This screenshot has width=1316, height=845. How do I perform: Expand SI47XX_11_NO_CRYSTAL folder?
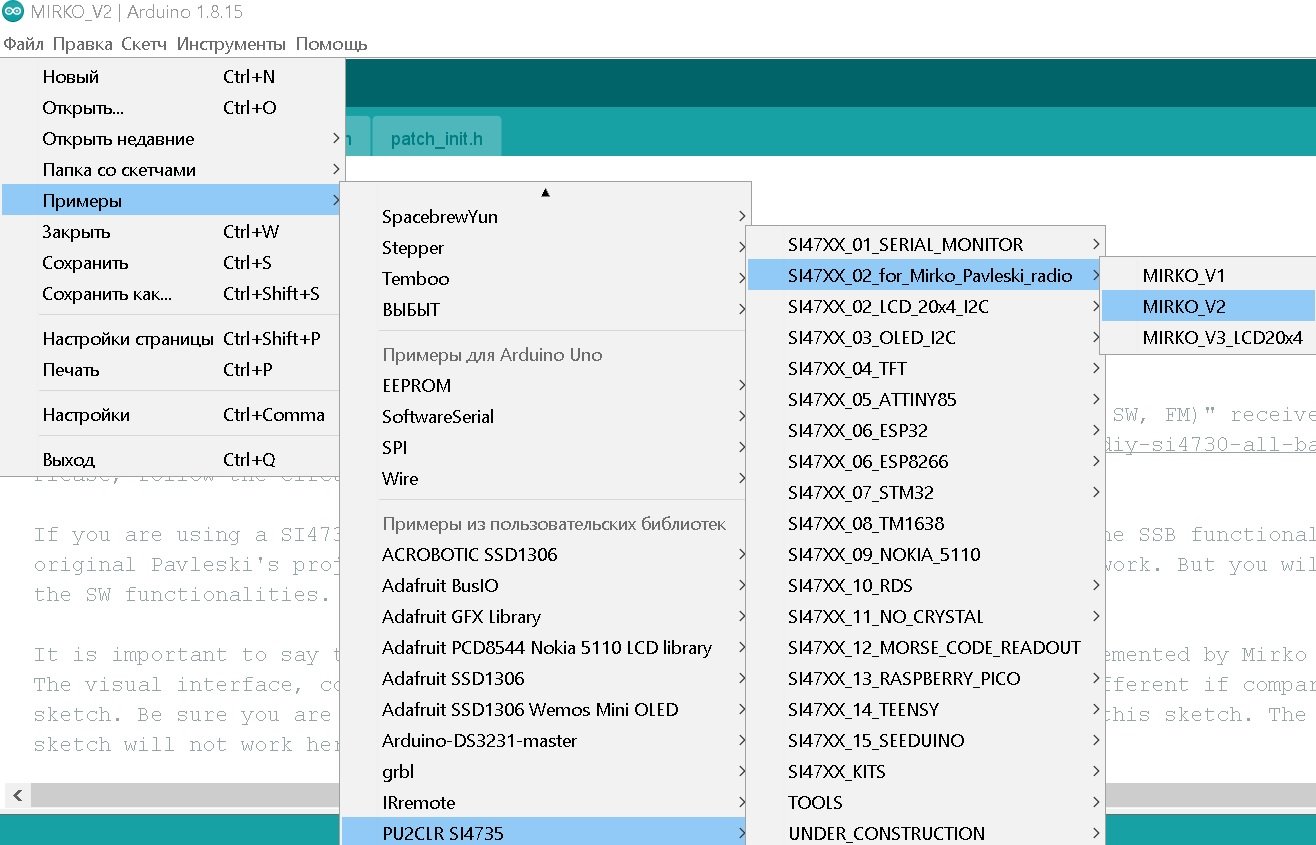click(x=926, y=617)
